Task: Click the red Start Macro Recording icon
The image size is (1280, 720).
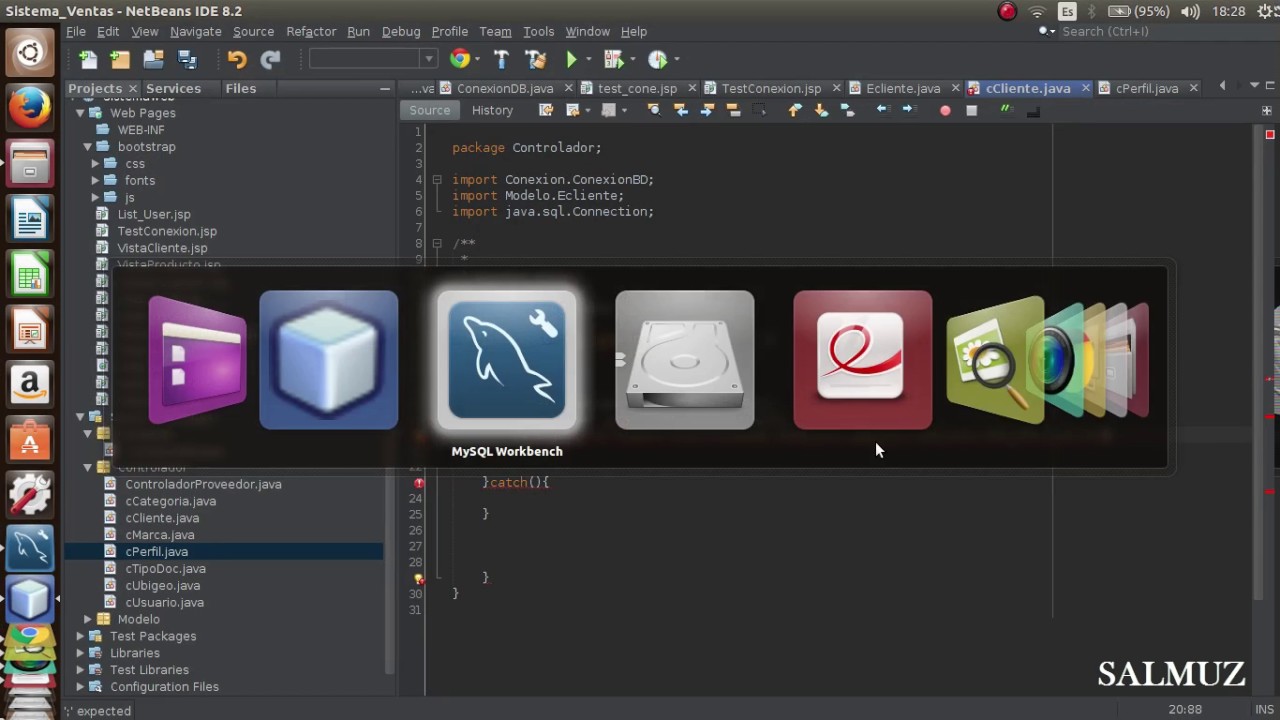Action: [x=945, y=110]
